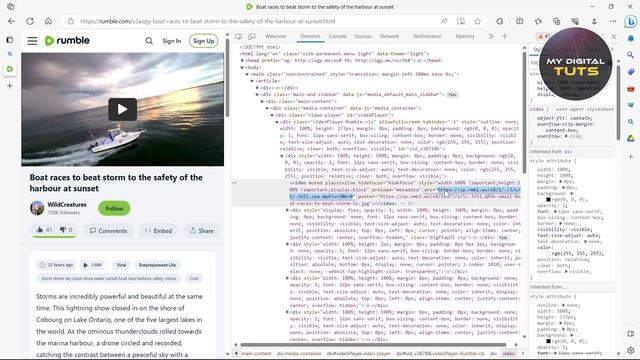The height and width of the screenshot is (360, 640).
Task: Open Edge sidebar settings gear
Action: pyautogui.click(x=631, y=350)
